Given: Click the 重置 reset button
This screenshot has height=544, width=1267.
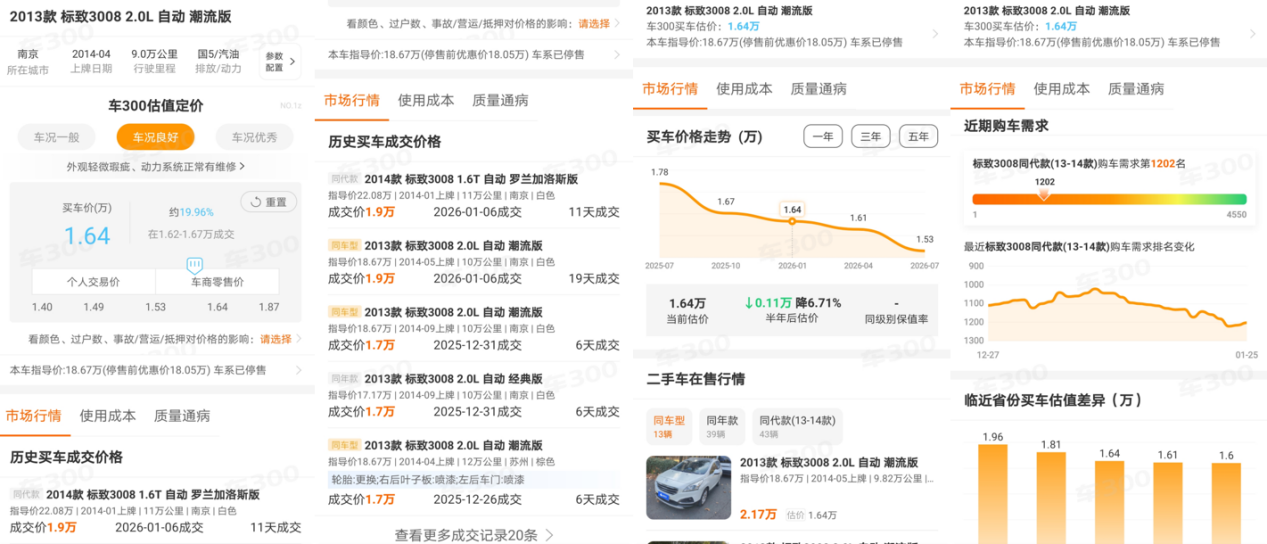Looking at the screenshot, I should (269, 202).
